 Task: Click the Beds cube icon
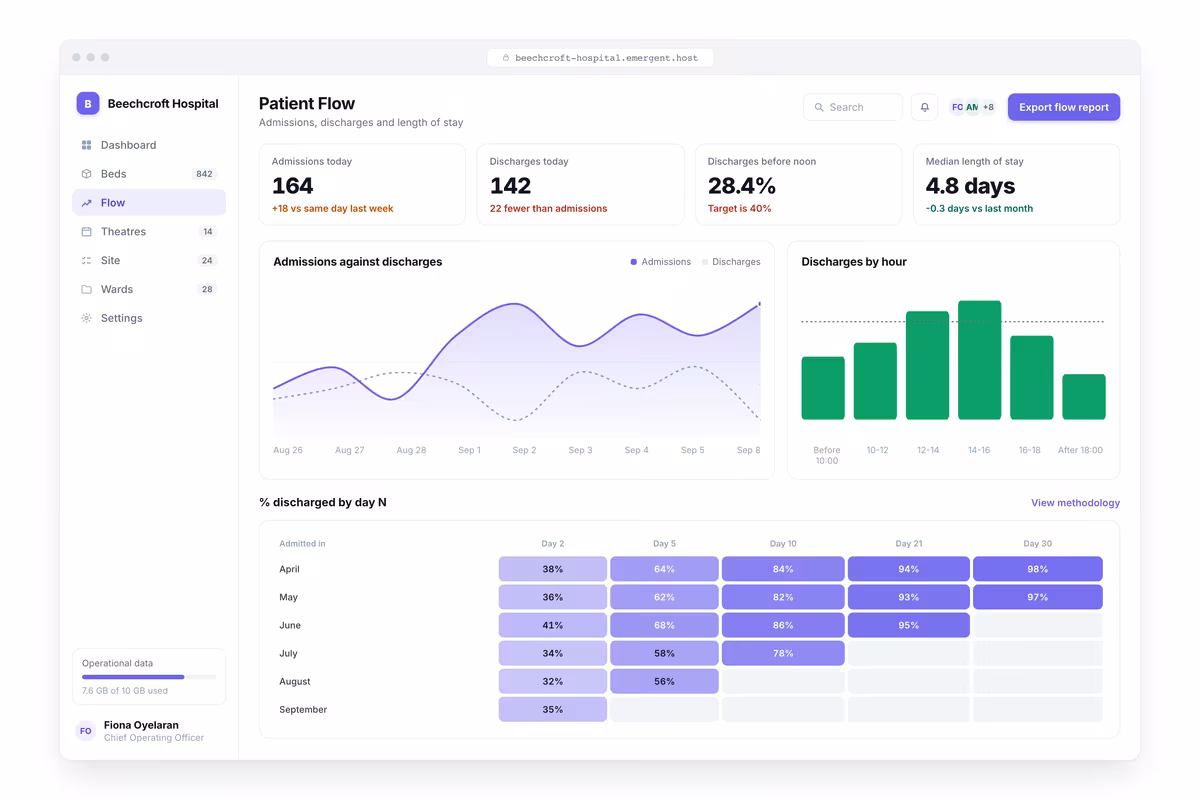86,174
